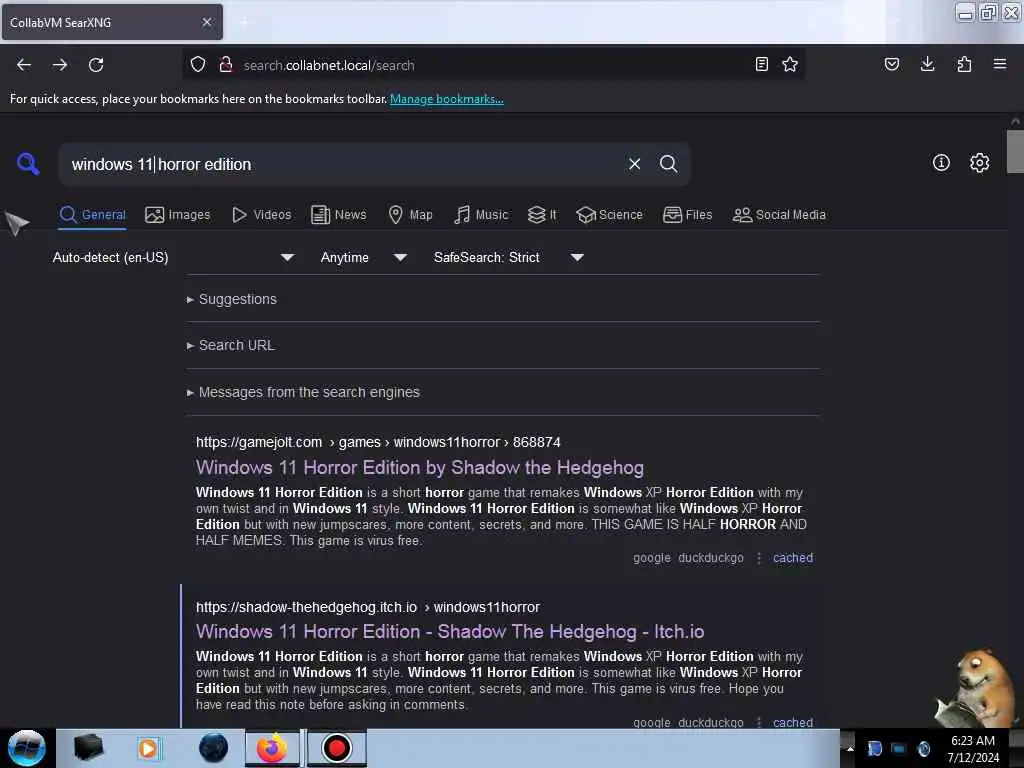This screenshot has height=768, width=1024.
Task: Open the extensions puzzle icon
Action: point(964,64)
